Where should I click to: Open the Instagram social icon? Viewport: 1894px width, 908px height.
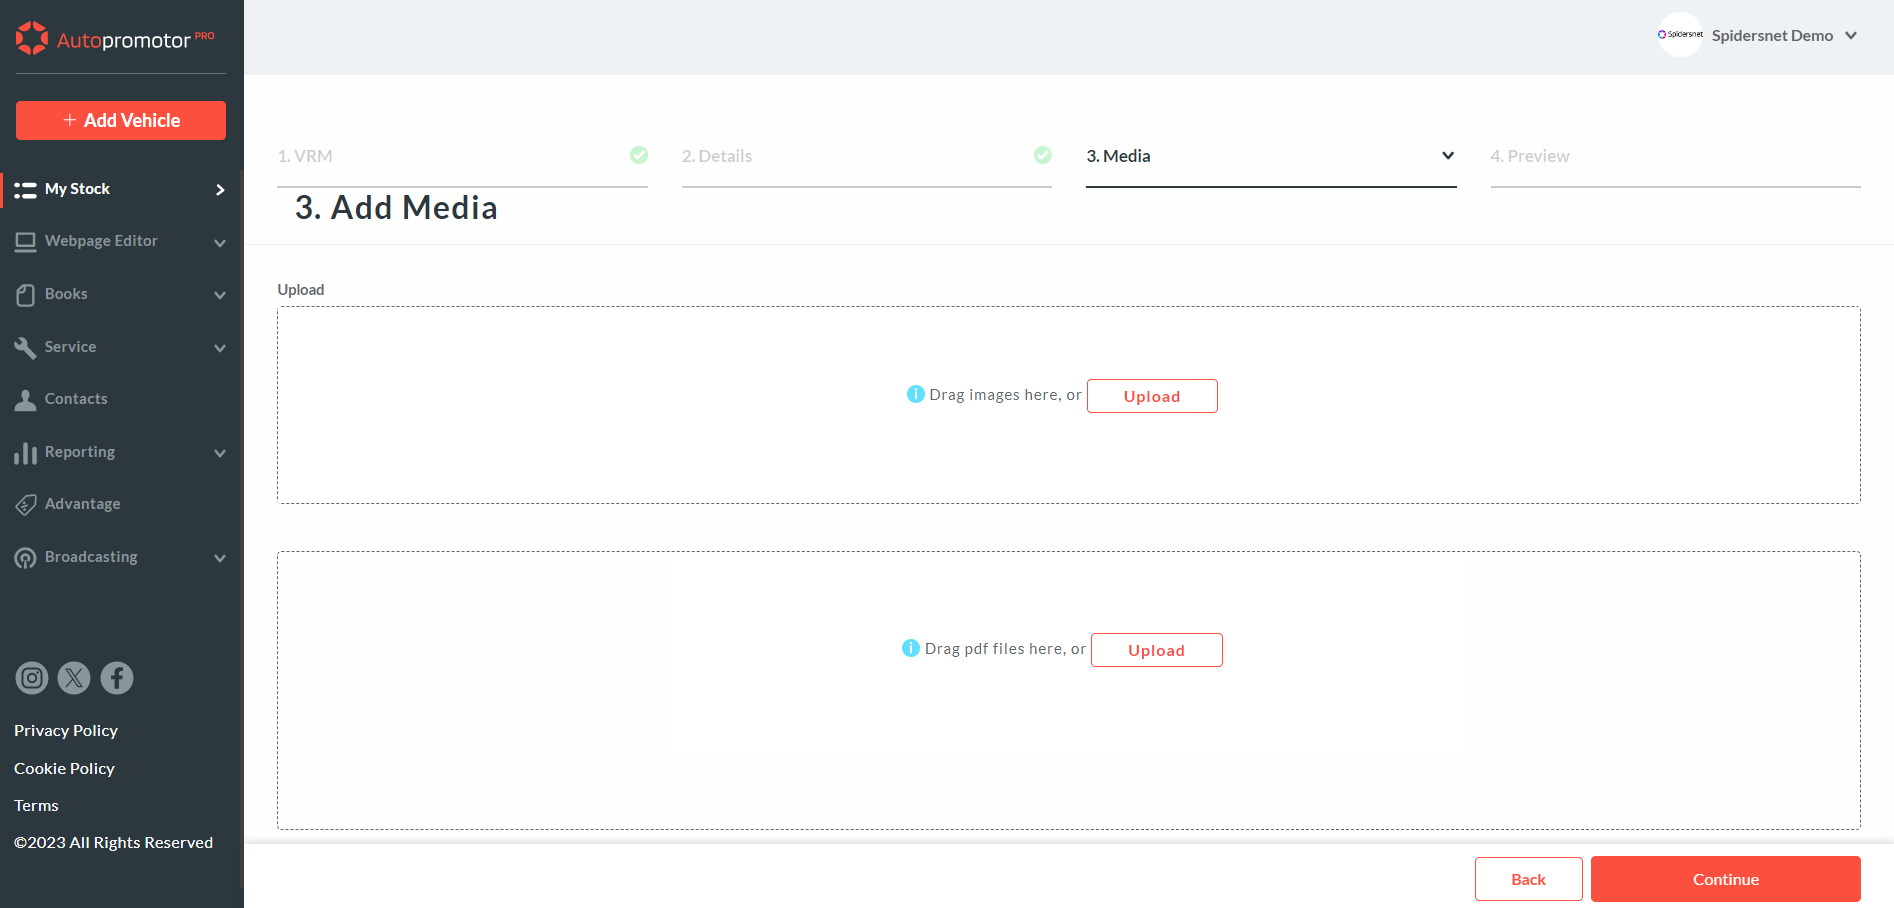tap(32, 678)
